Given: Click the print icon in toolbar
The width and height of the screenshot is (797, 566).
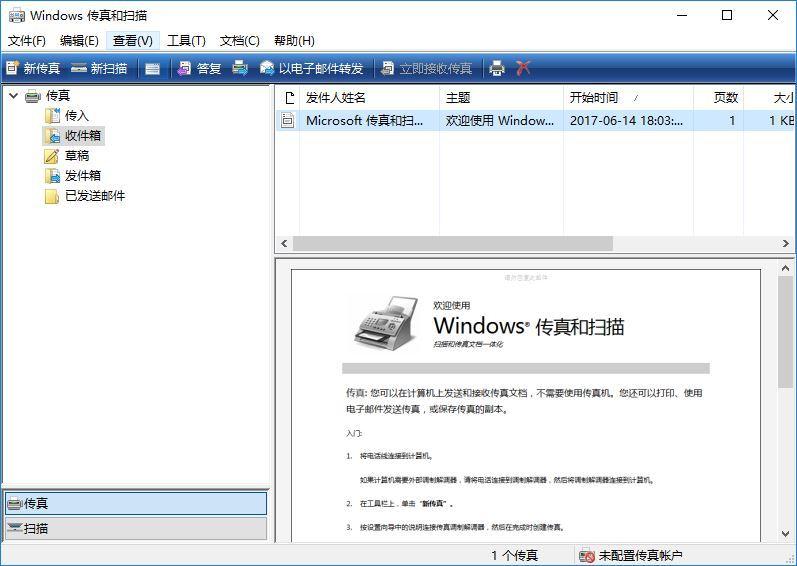Looking at the screenshot, I should (x=497, y=68).
